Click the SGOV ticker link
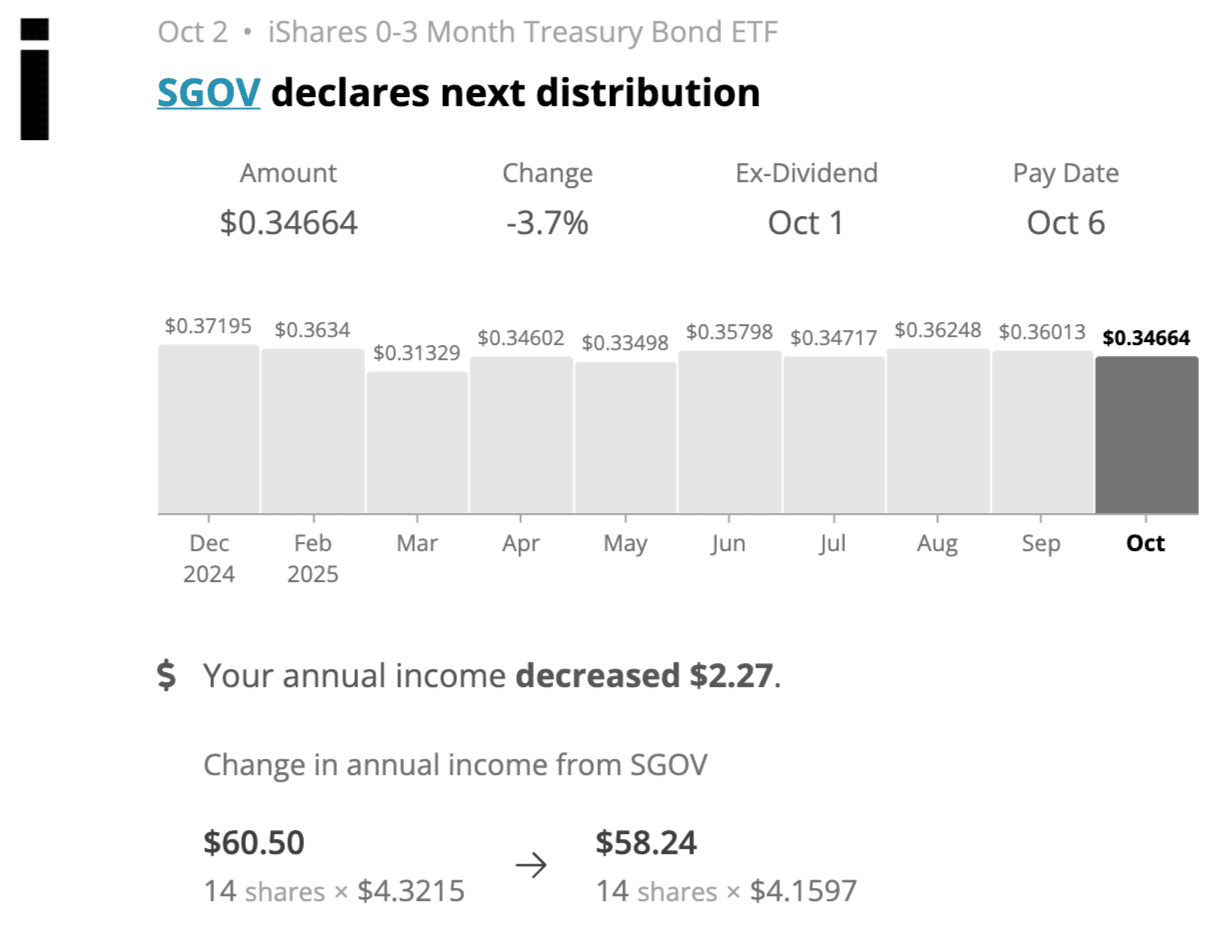This screenshot has width=1207, height=935. pos(208,92)
